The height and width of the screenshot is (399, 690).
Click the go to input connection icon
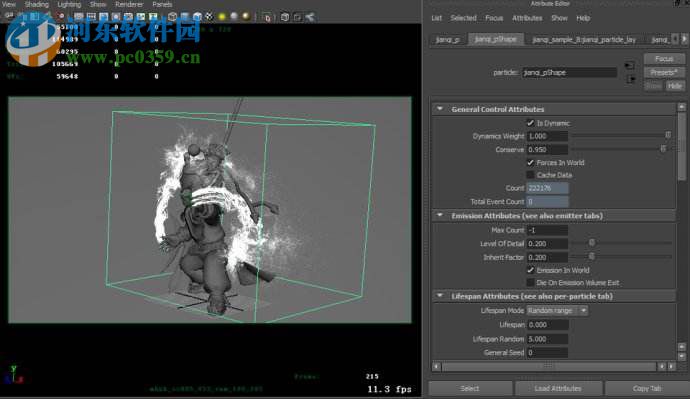tap(630, 66)
